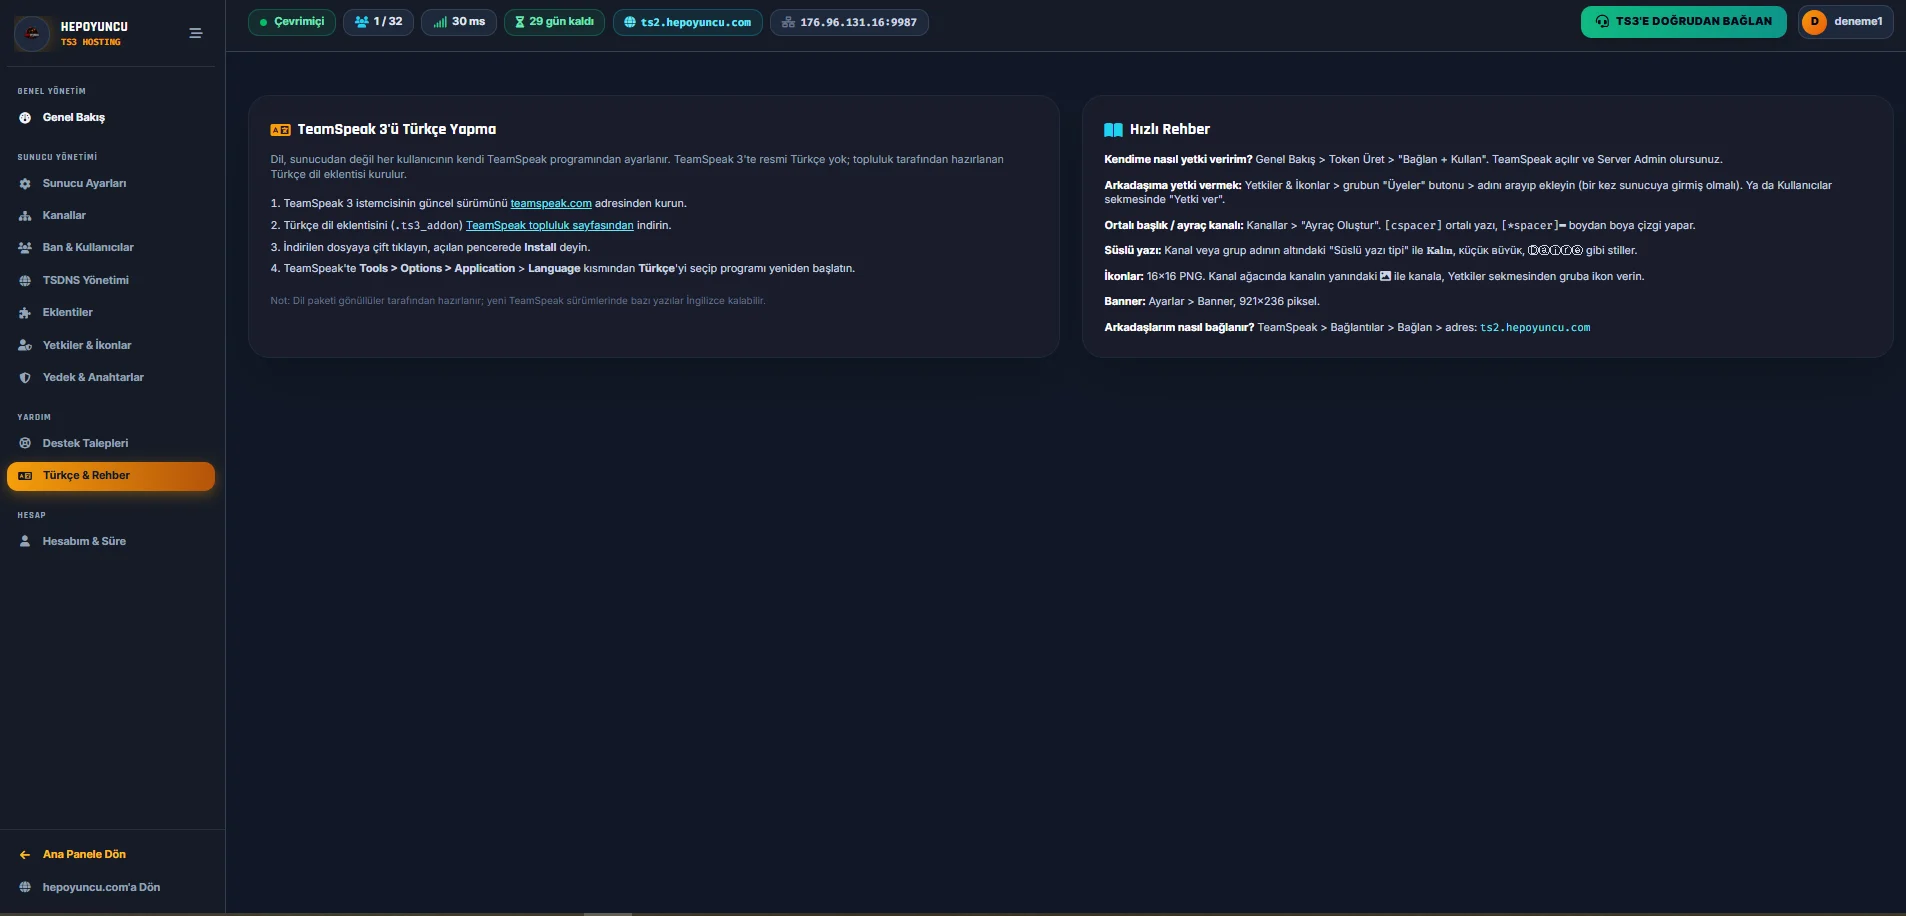
Task: Click the orange D avatar circle
Action: click(1815, 21)
